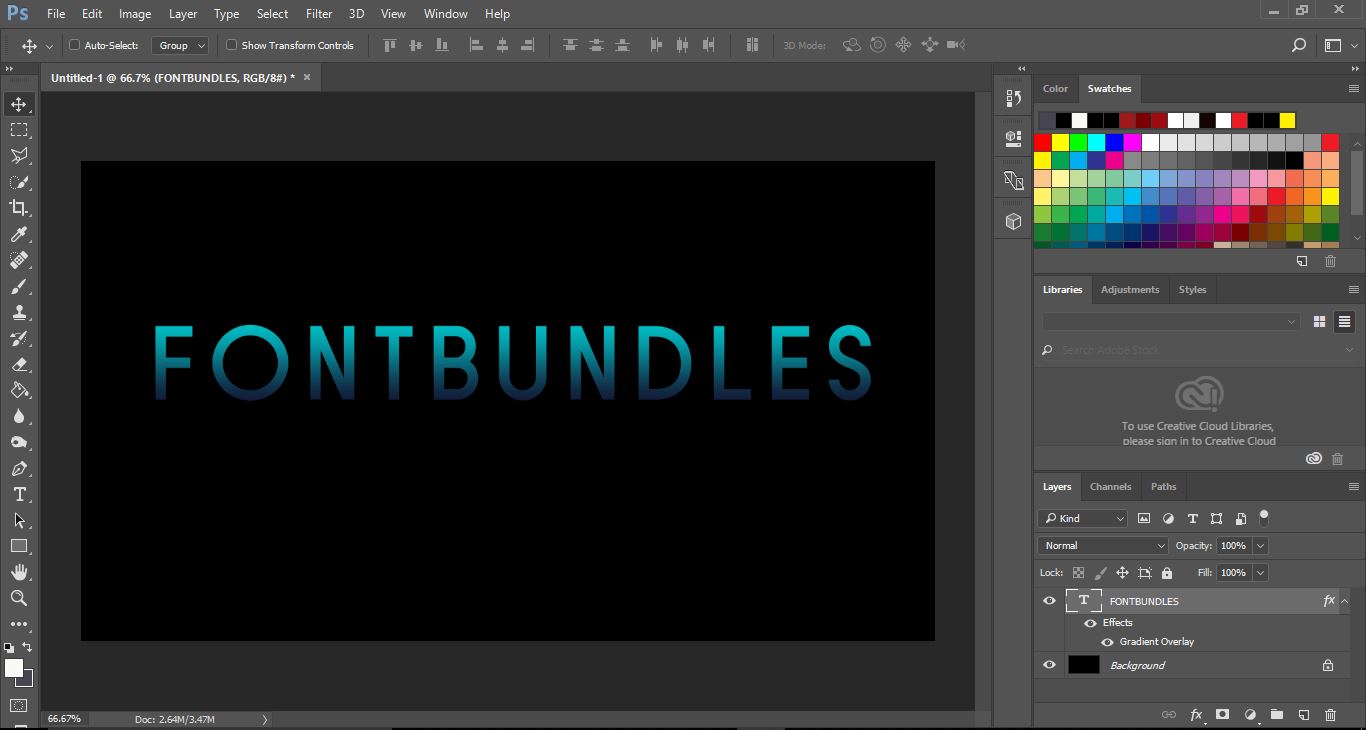1366x730 pixels.
Task: Open the search icon in options bar
Action: pyautogui.click(x=1298, y=45)
